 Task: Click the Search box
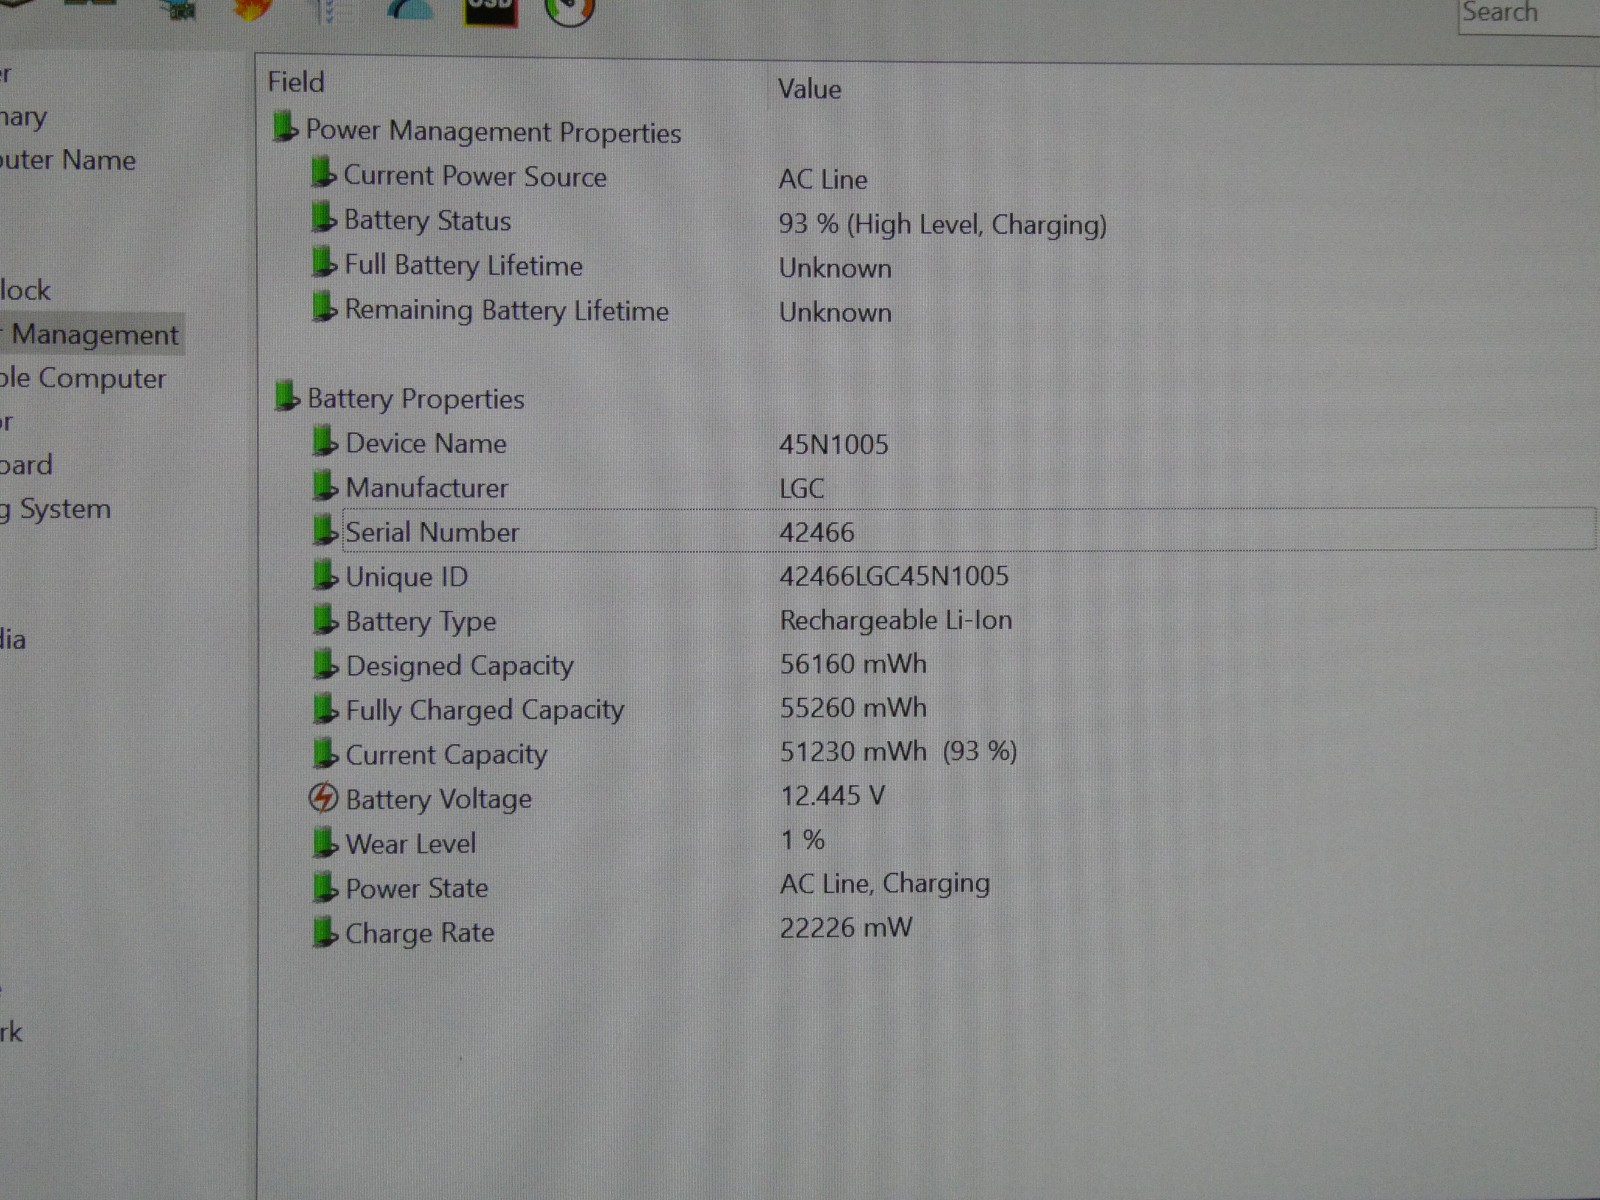pos(1529,14)
